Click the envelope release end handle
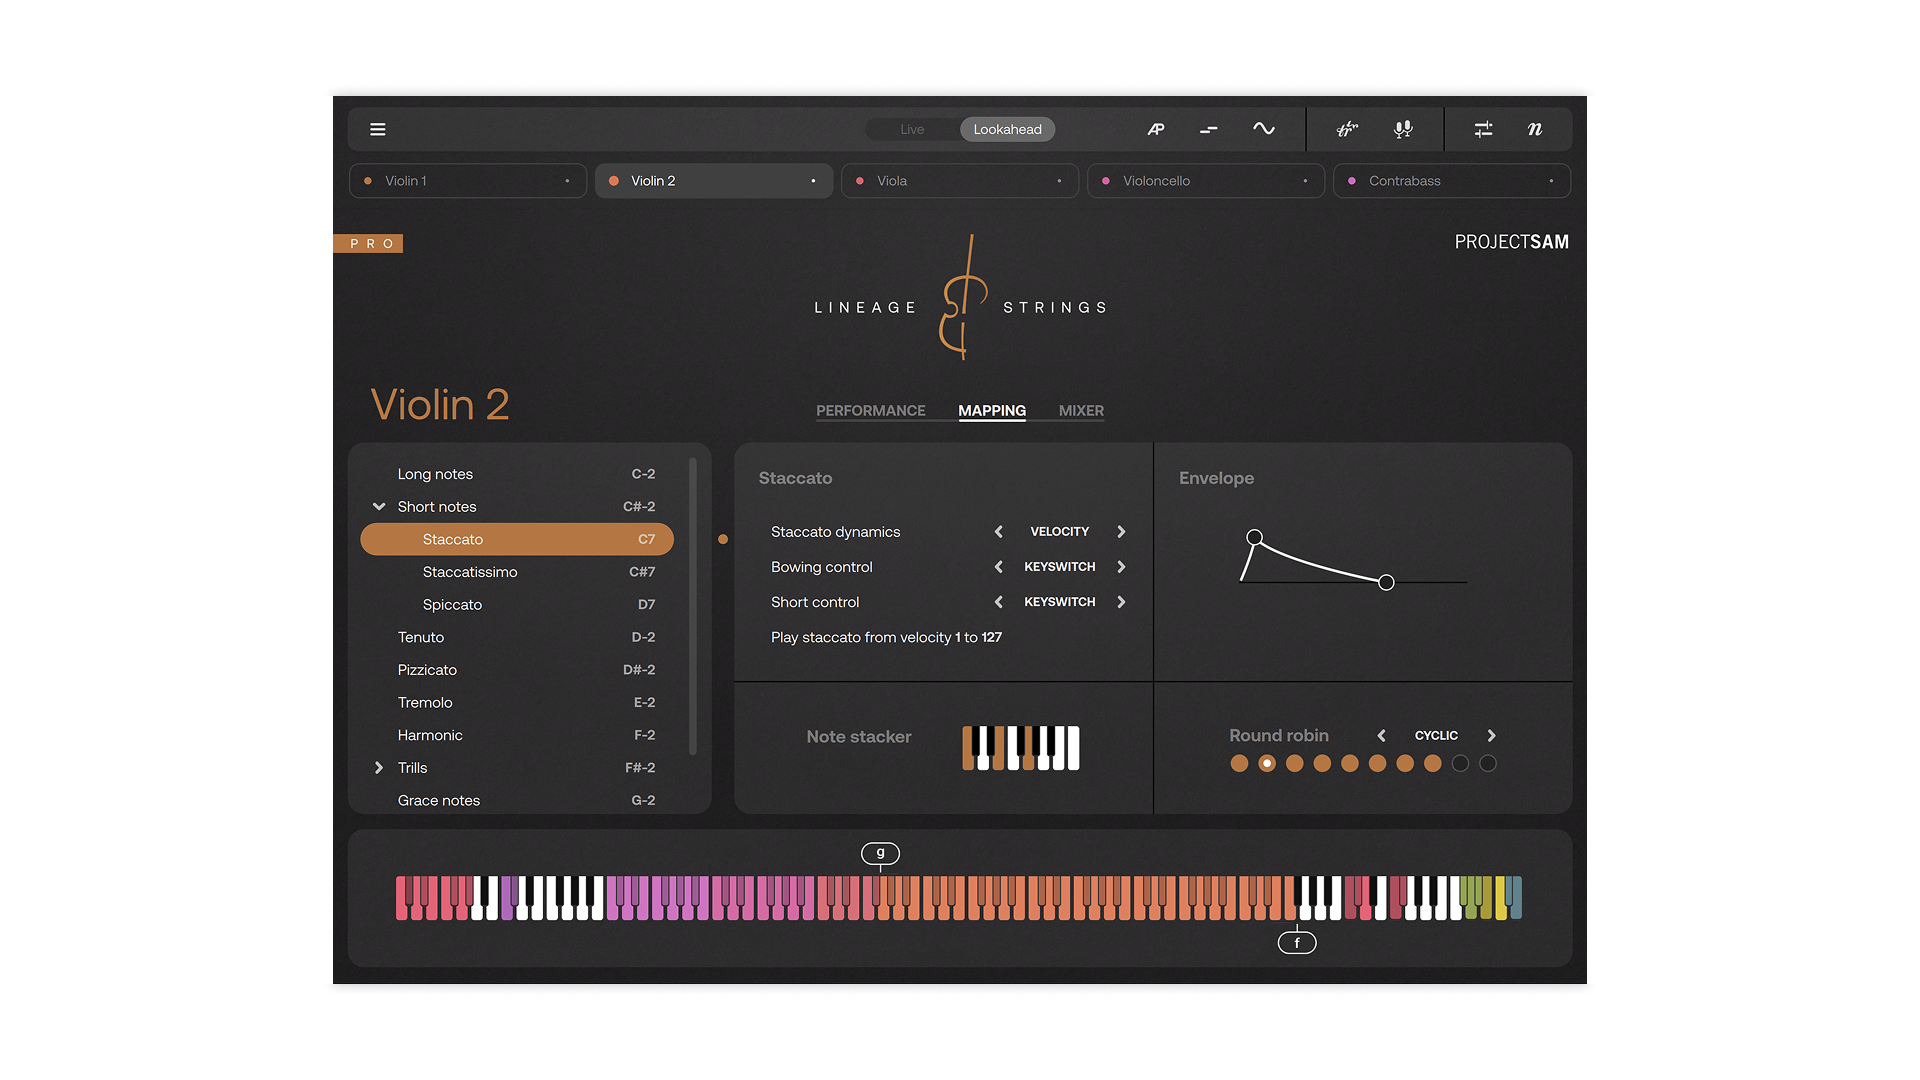1920x1080 pixels. click(x=1386, y=582)
